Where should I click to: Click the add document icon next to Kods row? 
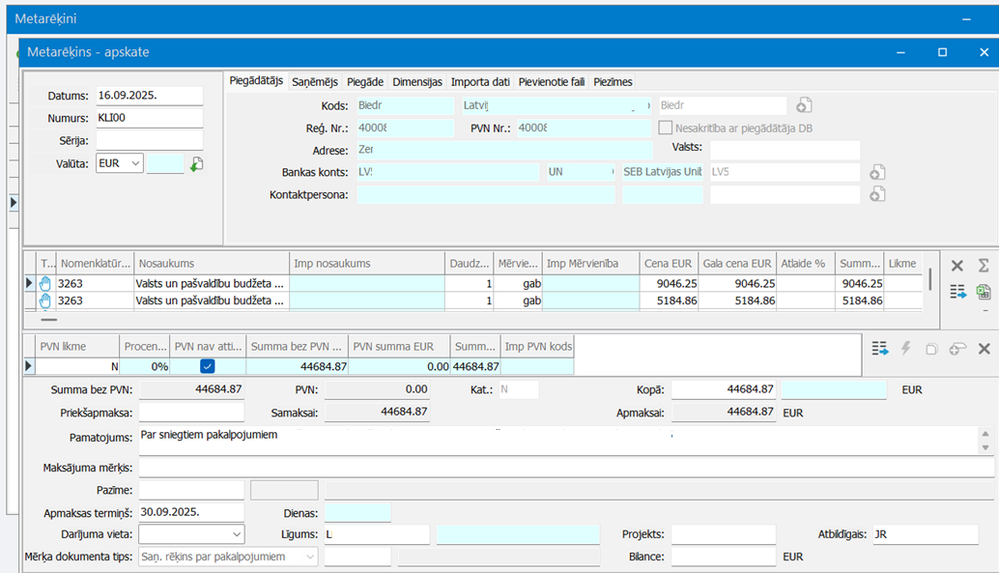click(x=804, y=105)
